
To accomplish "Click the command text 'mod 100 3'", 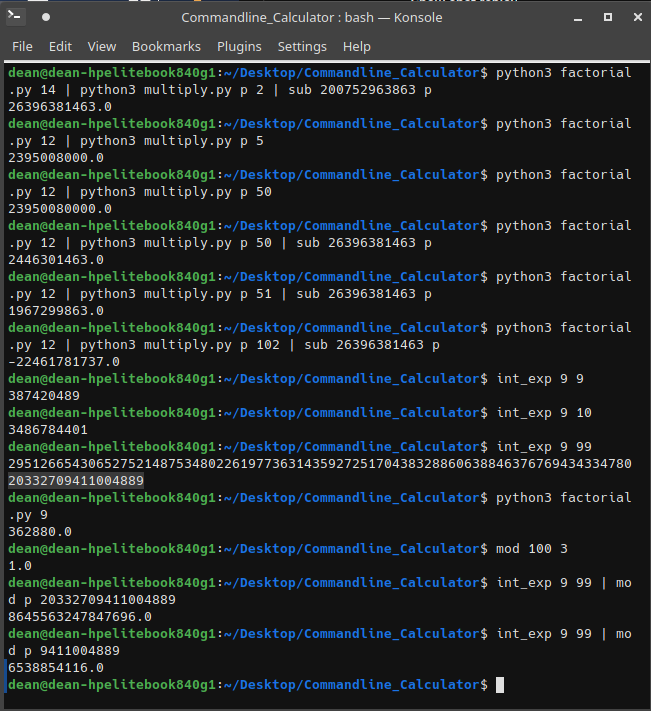I will point(532,549).
